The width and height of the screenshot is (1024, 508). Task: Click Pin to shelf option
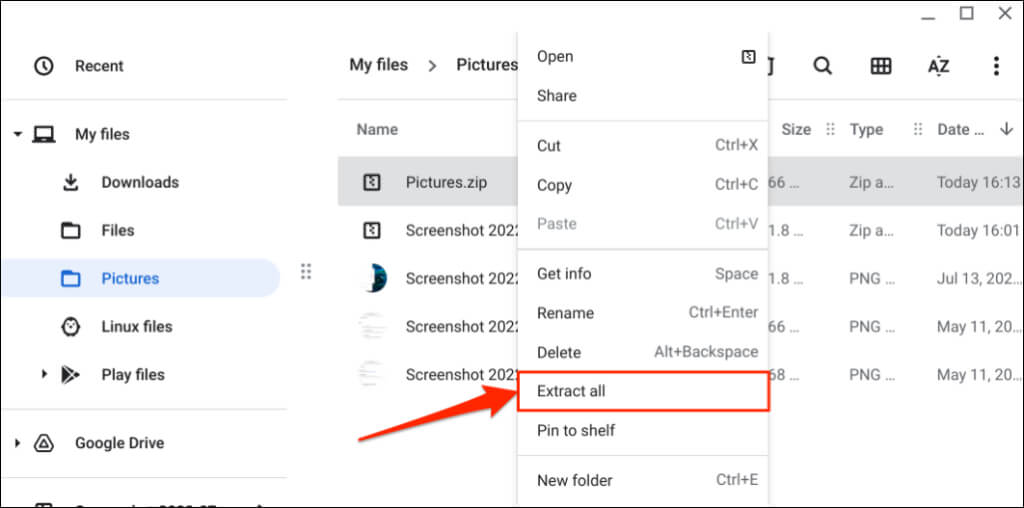point(576,430)
